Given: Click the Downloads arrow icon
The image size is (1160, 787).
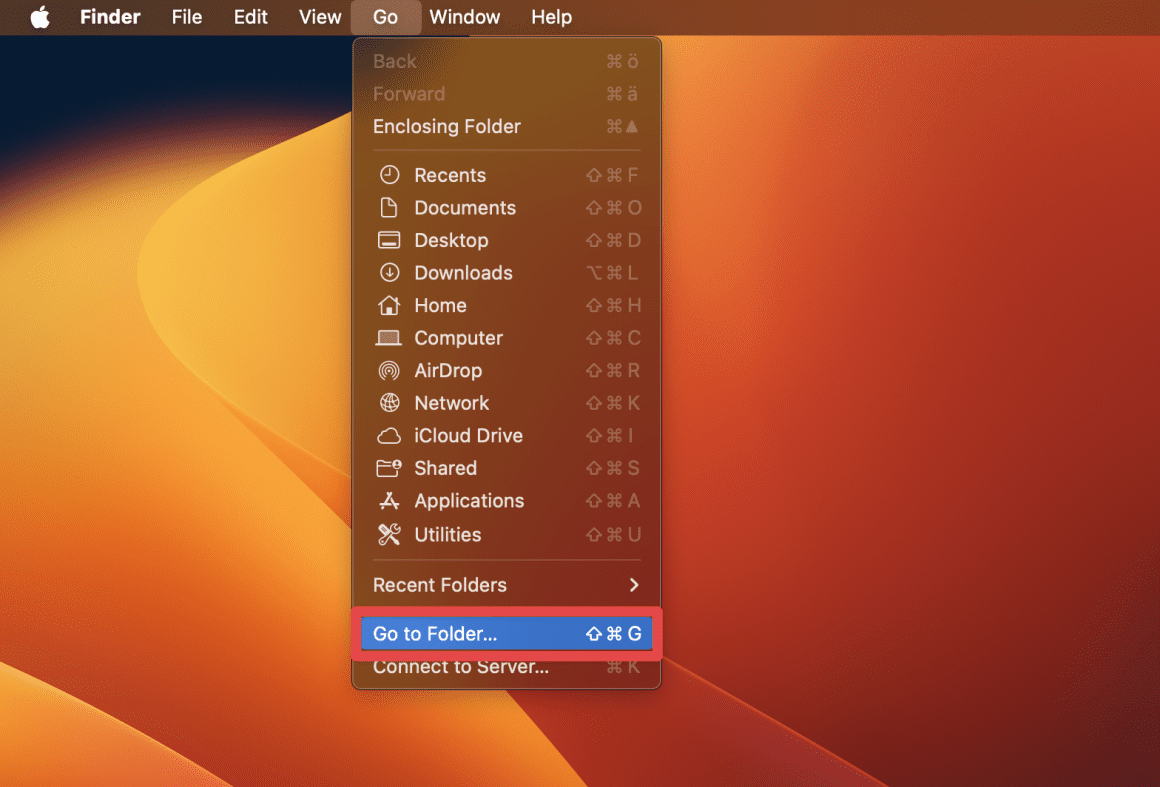Looking at the screenshot, I should click(x=390, y=272).
